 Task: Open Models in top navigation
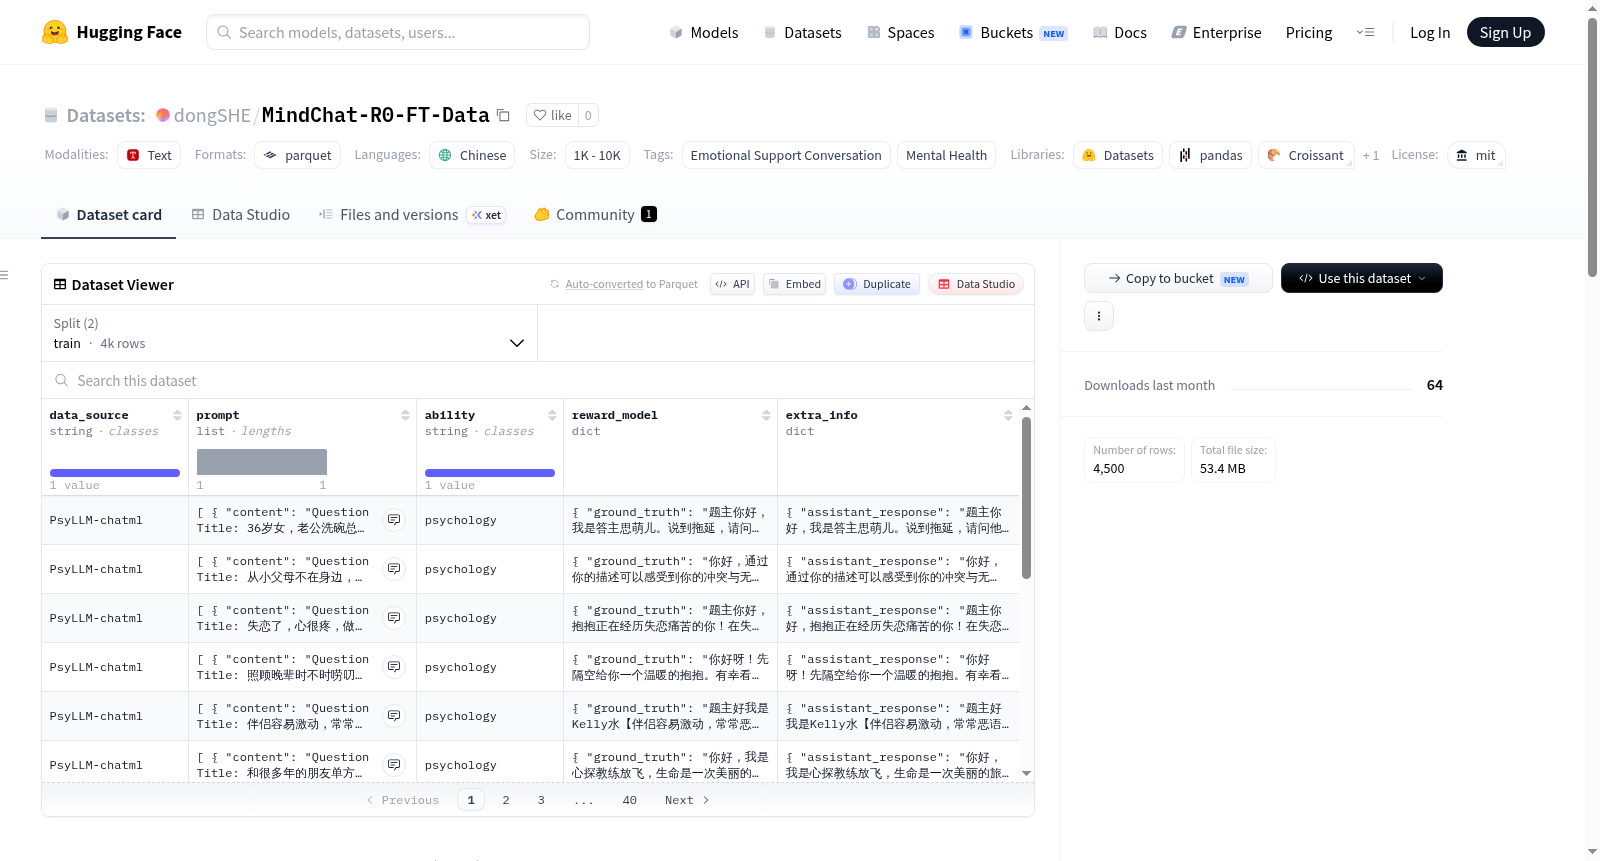pyautogui.click(x=704, y=32)
